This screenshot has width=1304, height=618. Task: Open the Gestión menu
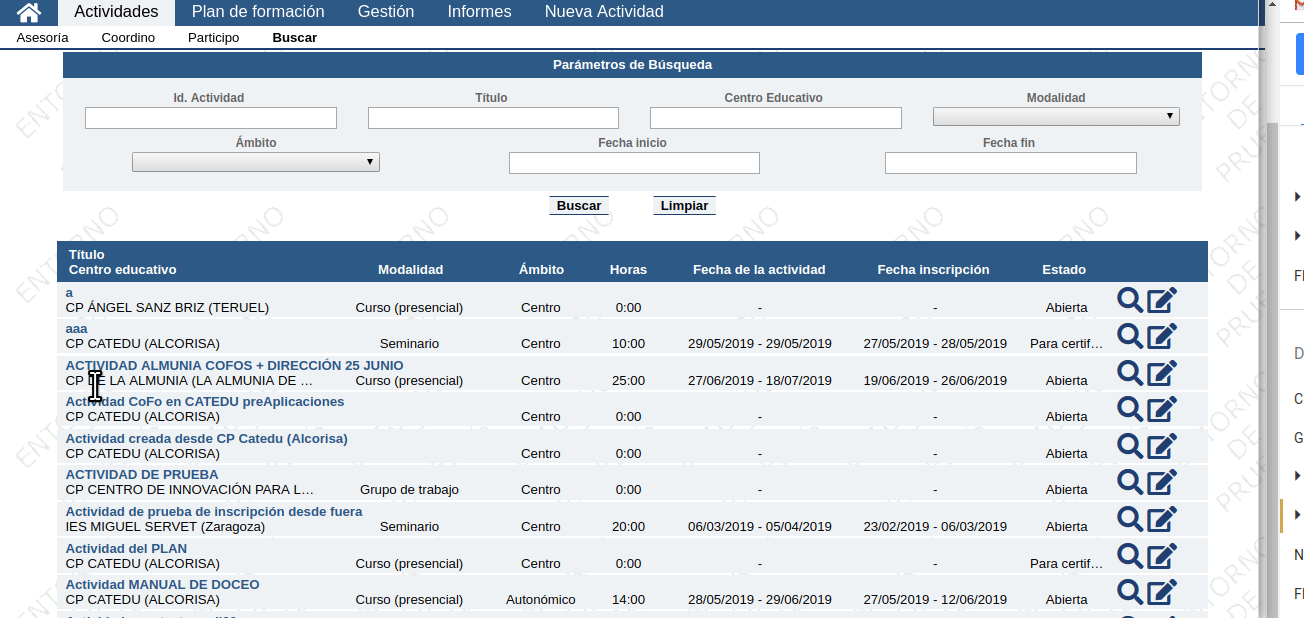(386, 12)
